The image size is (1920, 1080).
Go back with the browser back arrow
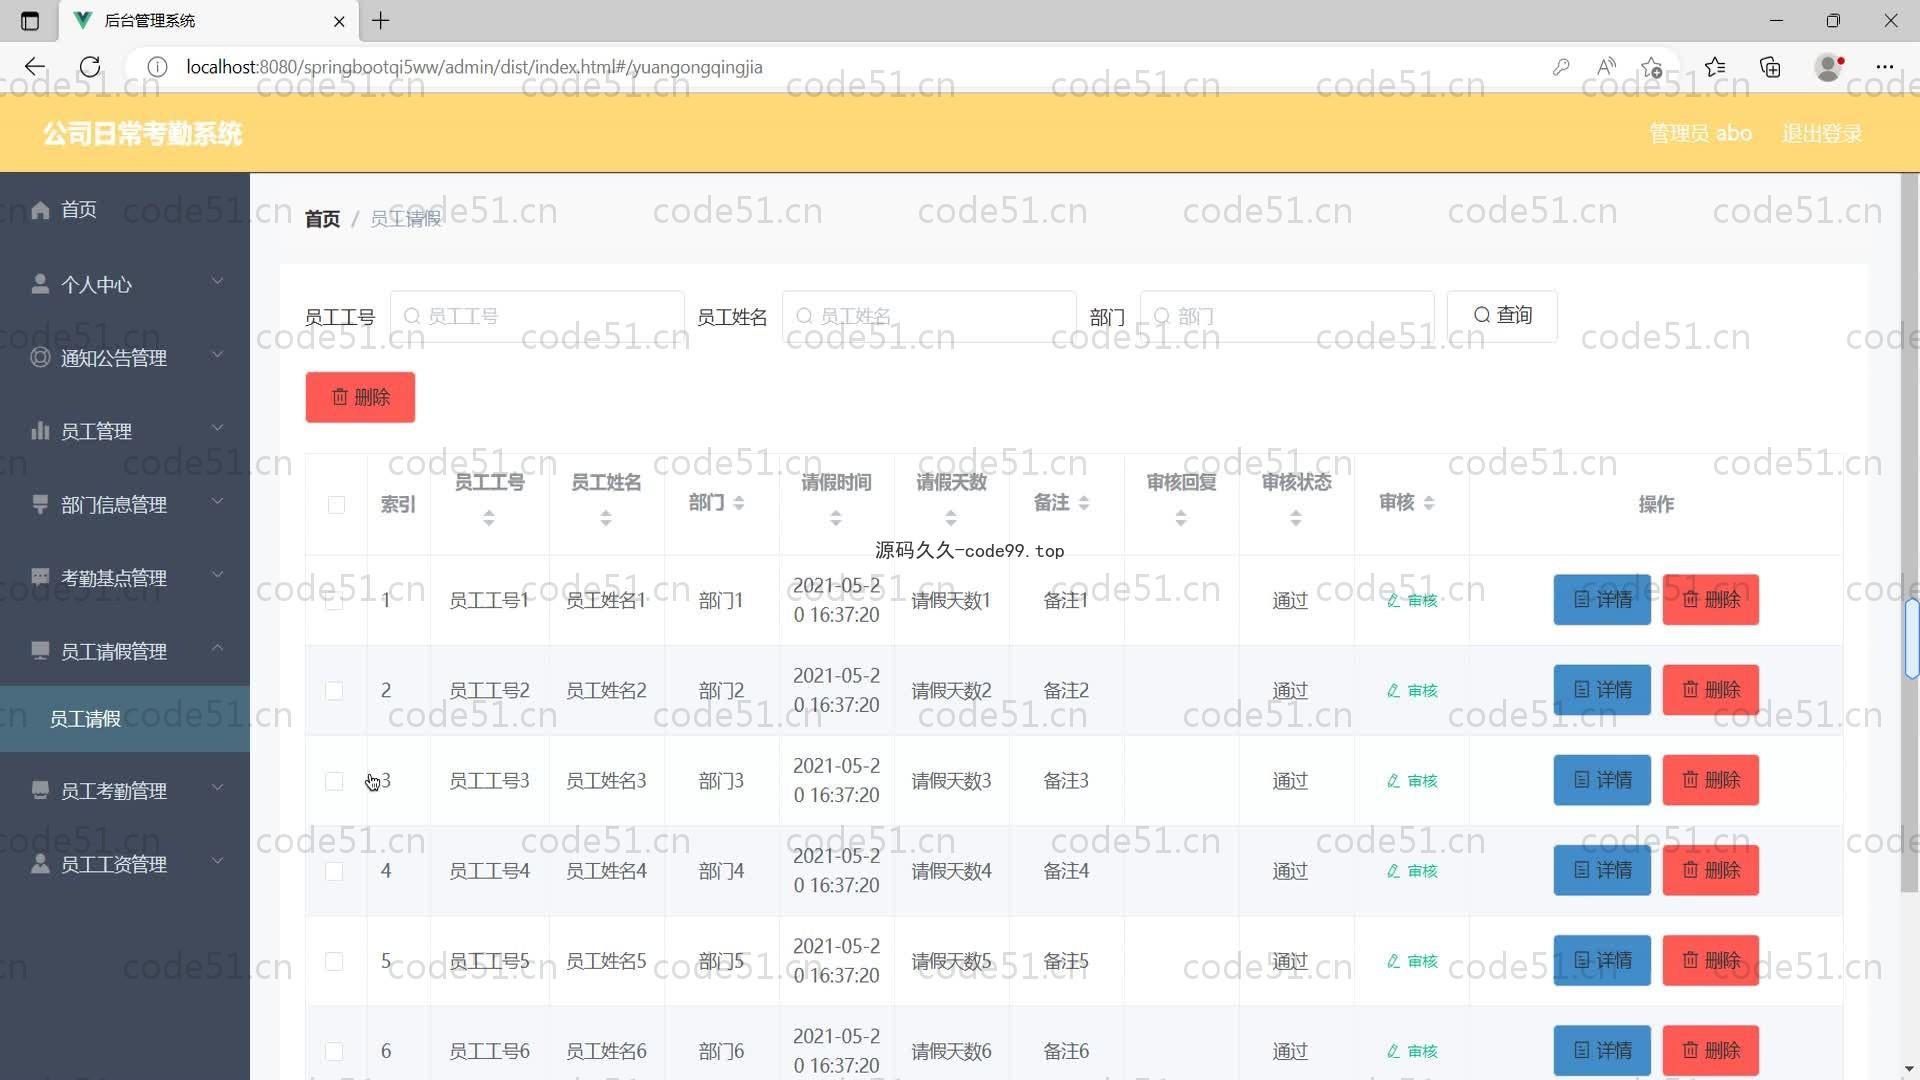point(35,67)
